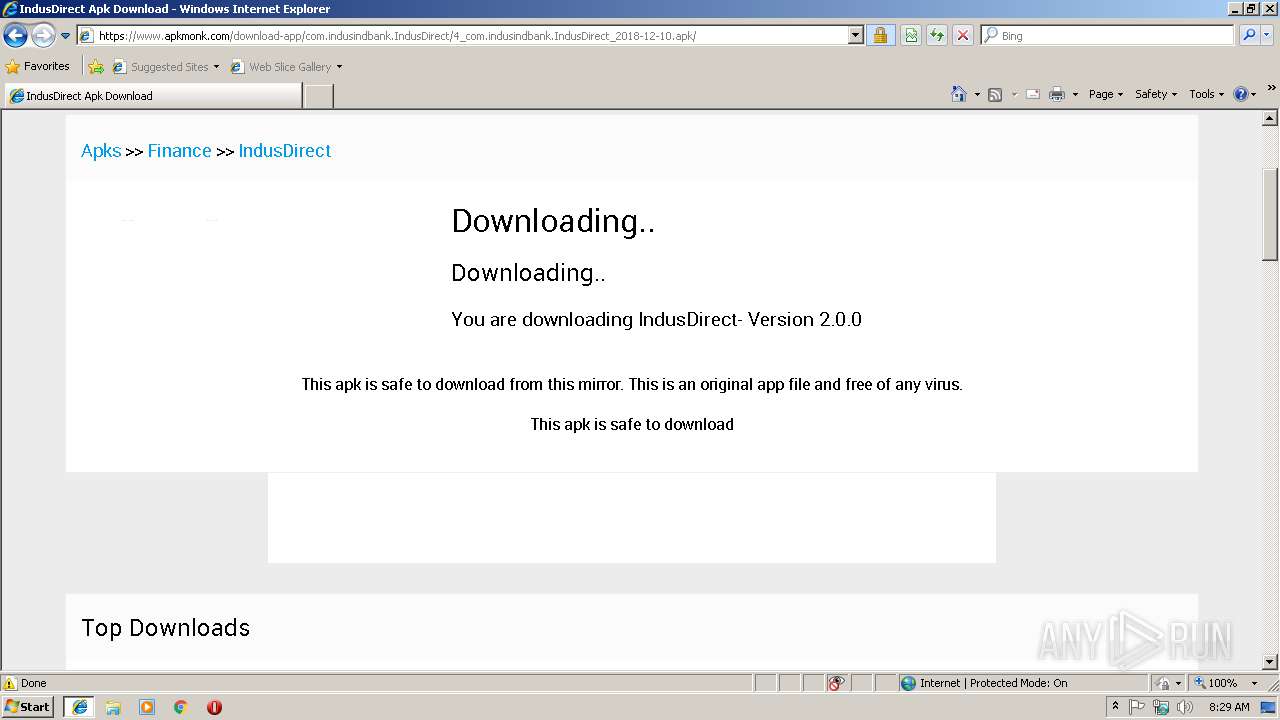Launch Chrome from the taskbar
Image resolution: width=1280 pixels, height=720 pixels.
[x=181, y=707]
